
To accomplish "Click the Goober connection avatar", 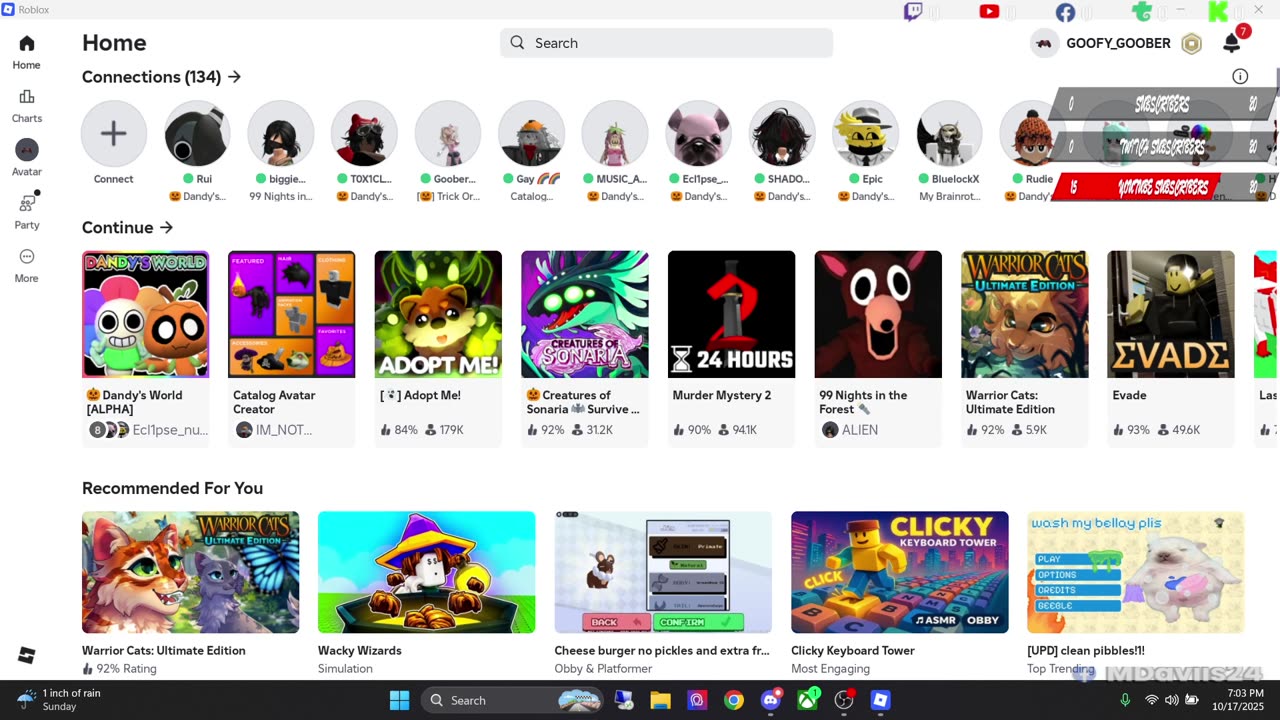I will tap(448, 133).
